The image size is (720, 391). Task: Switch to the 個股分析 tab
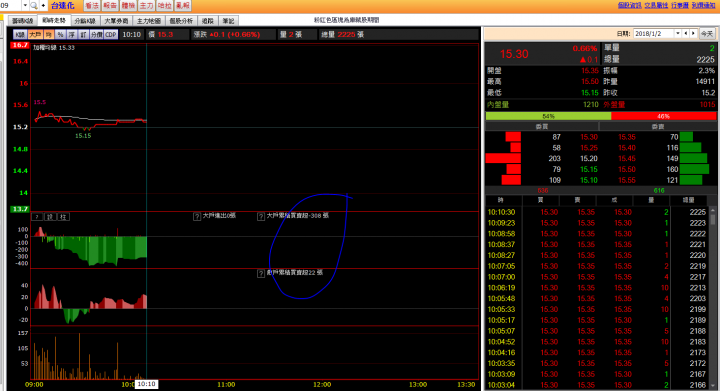[x=181, y=21]
